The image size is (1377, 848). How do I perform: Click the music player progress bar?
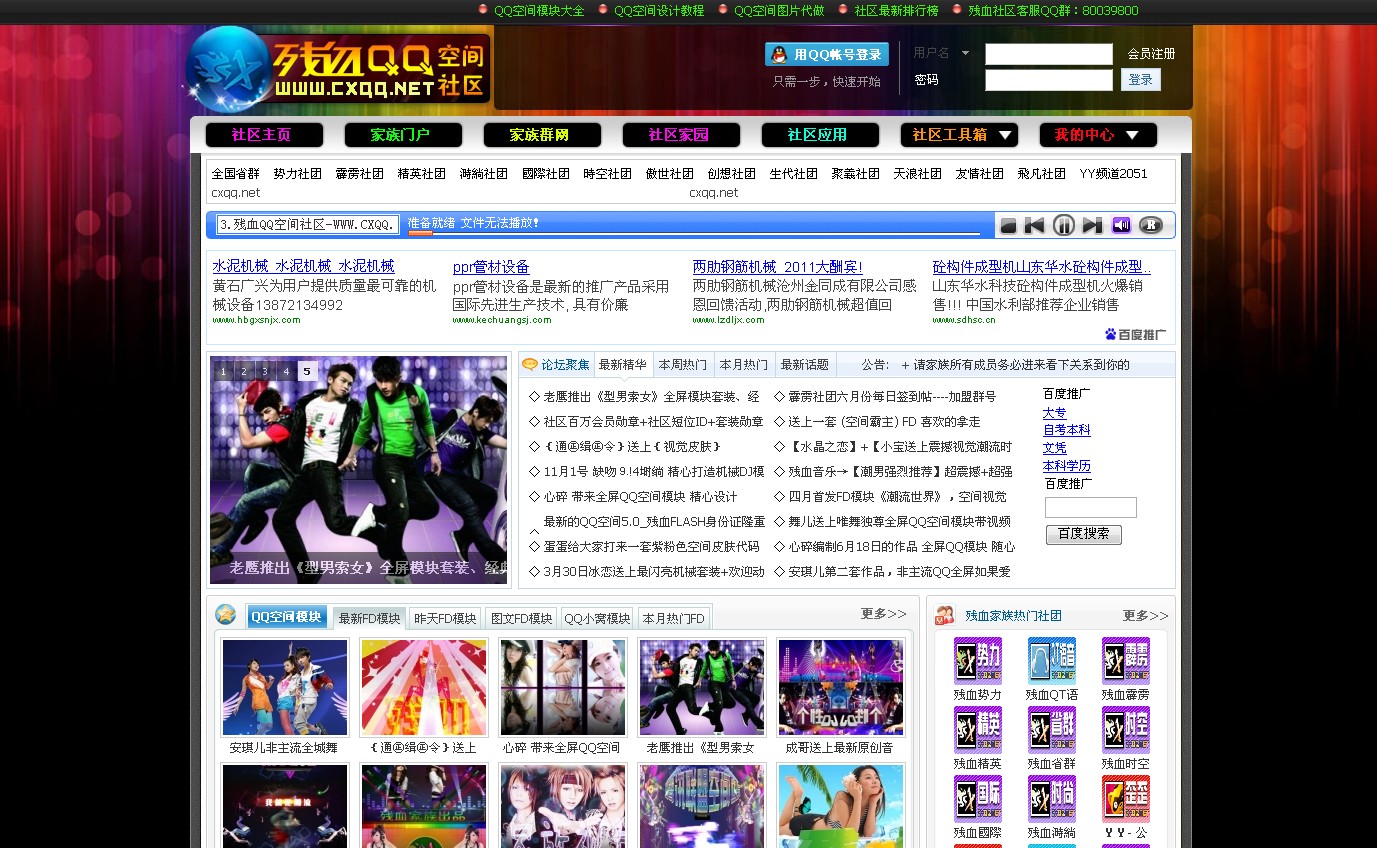[x=692, y=233]
